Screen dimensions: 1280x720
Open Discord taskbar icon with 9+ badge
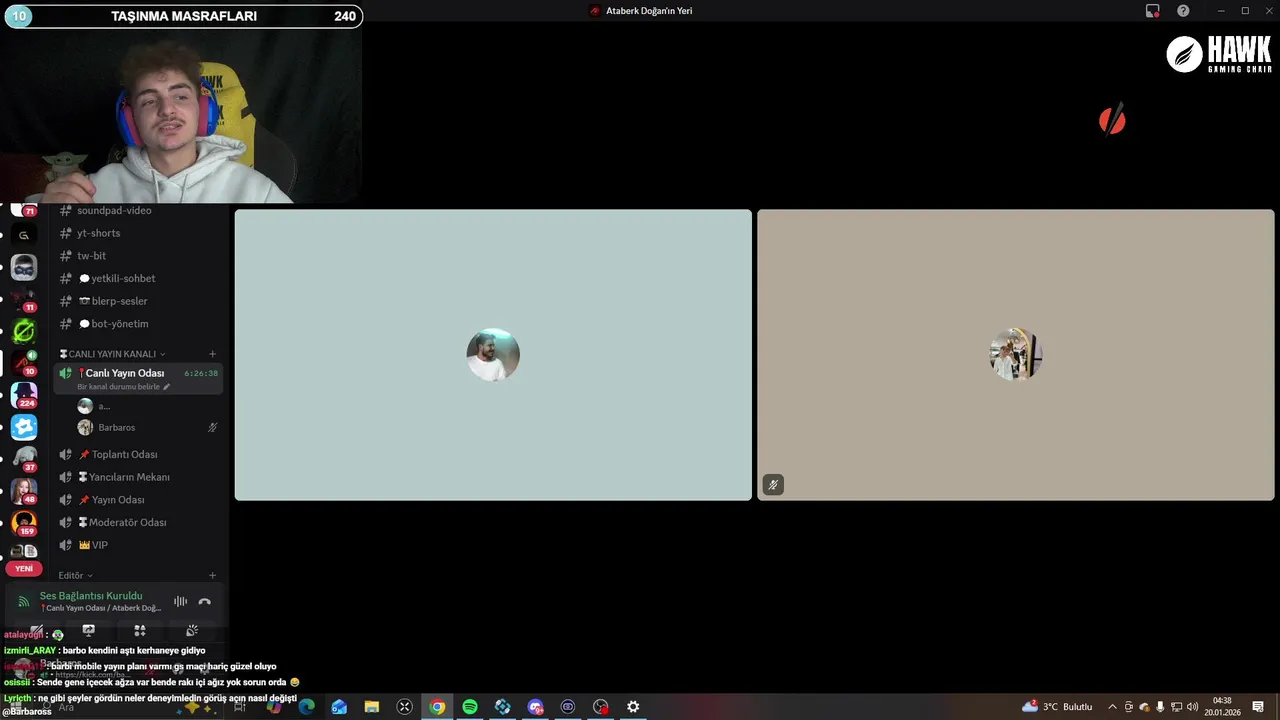[535, 707]
